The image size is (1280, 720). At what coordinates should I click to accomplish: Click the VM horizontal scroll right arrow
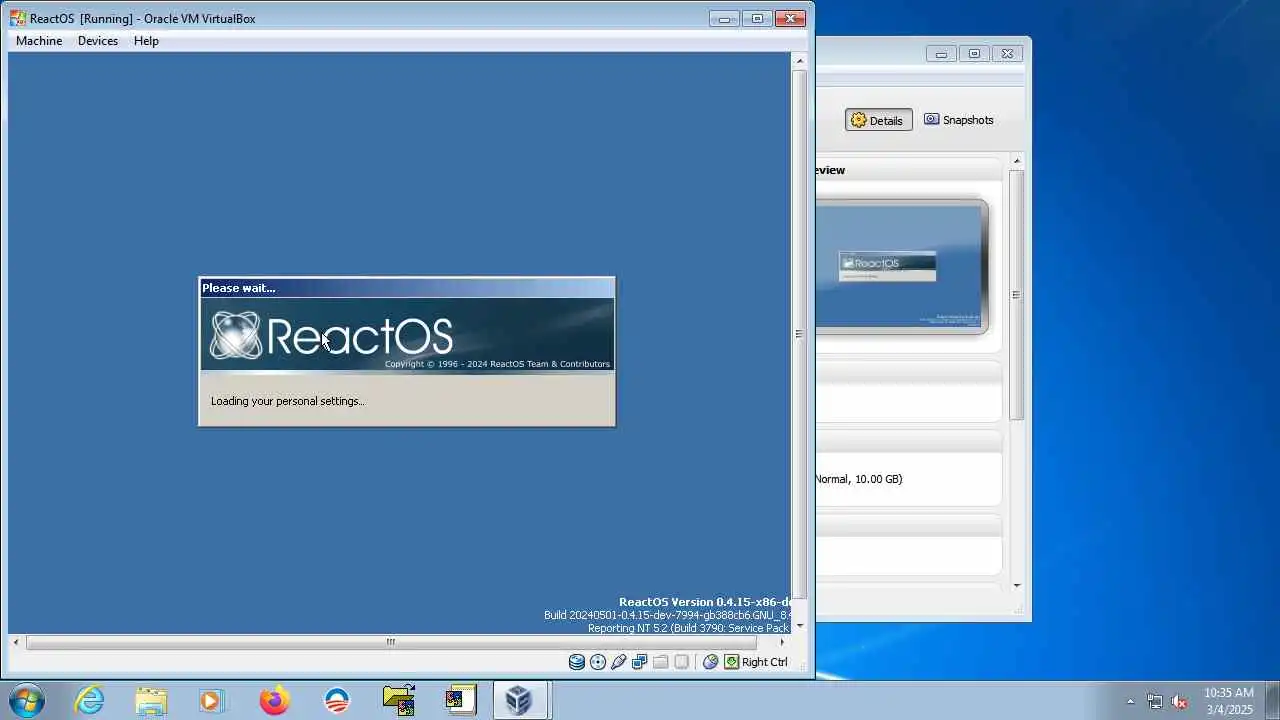(x=783, y=642)
